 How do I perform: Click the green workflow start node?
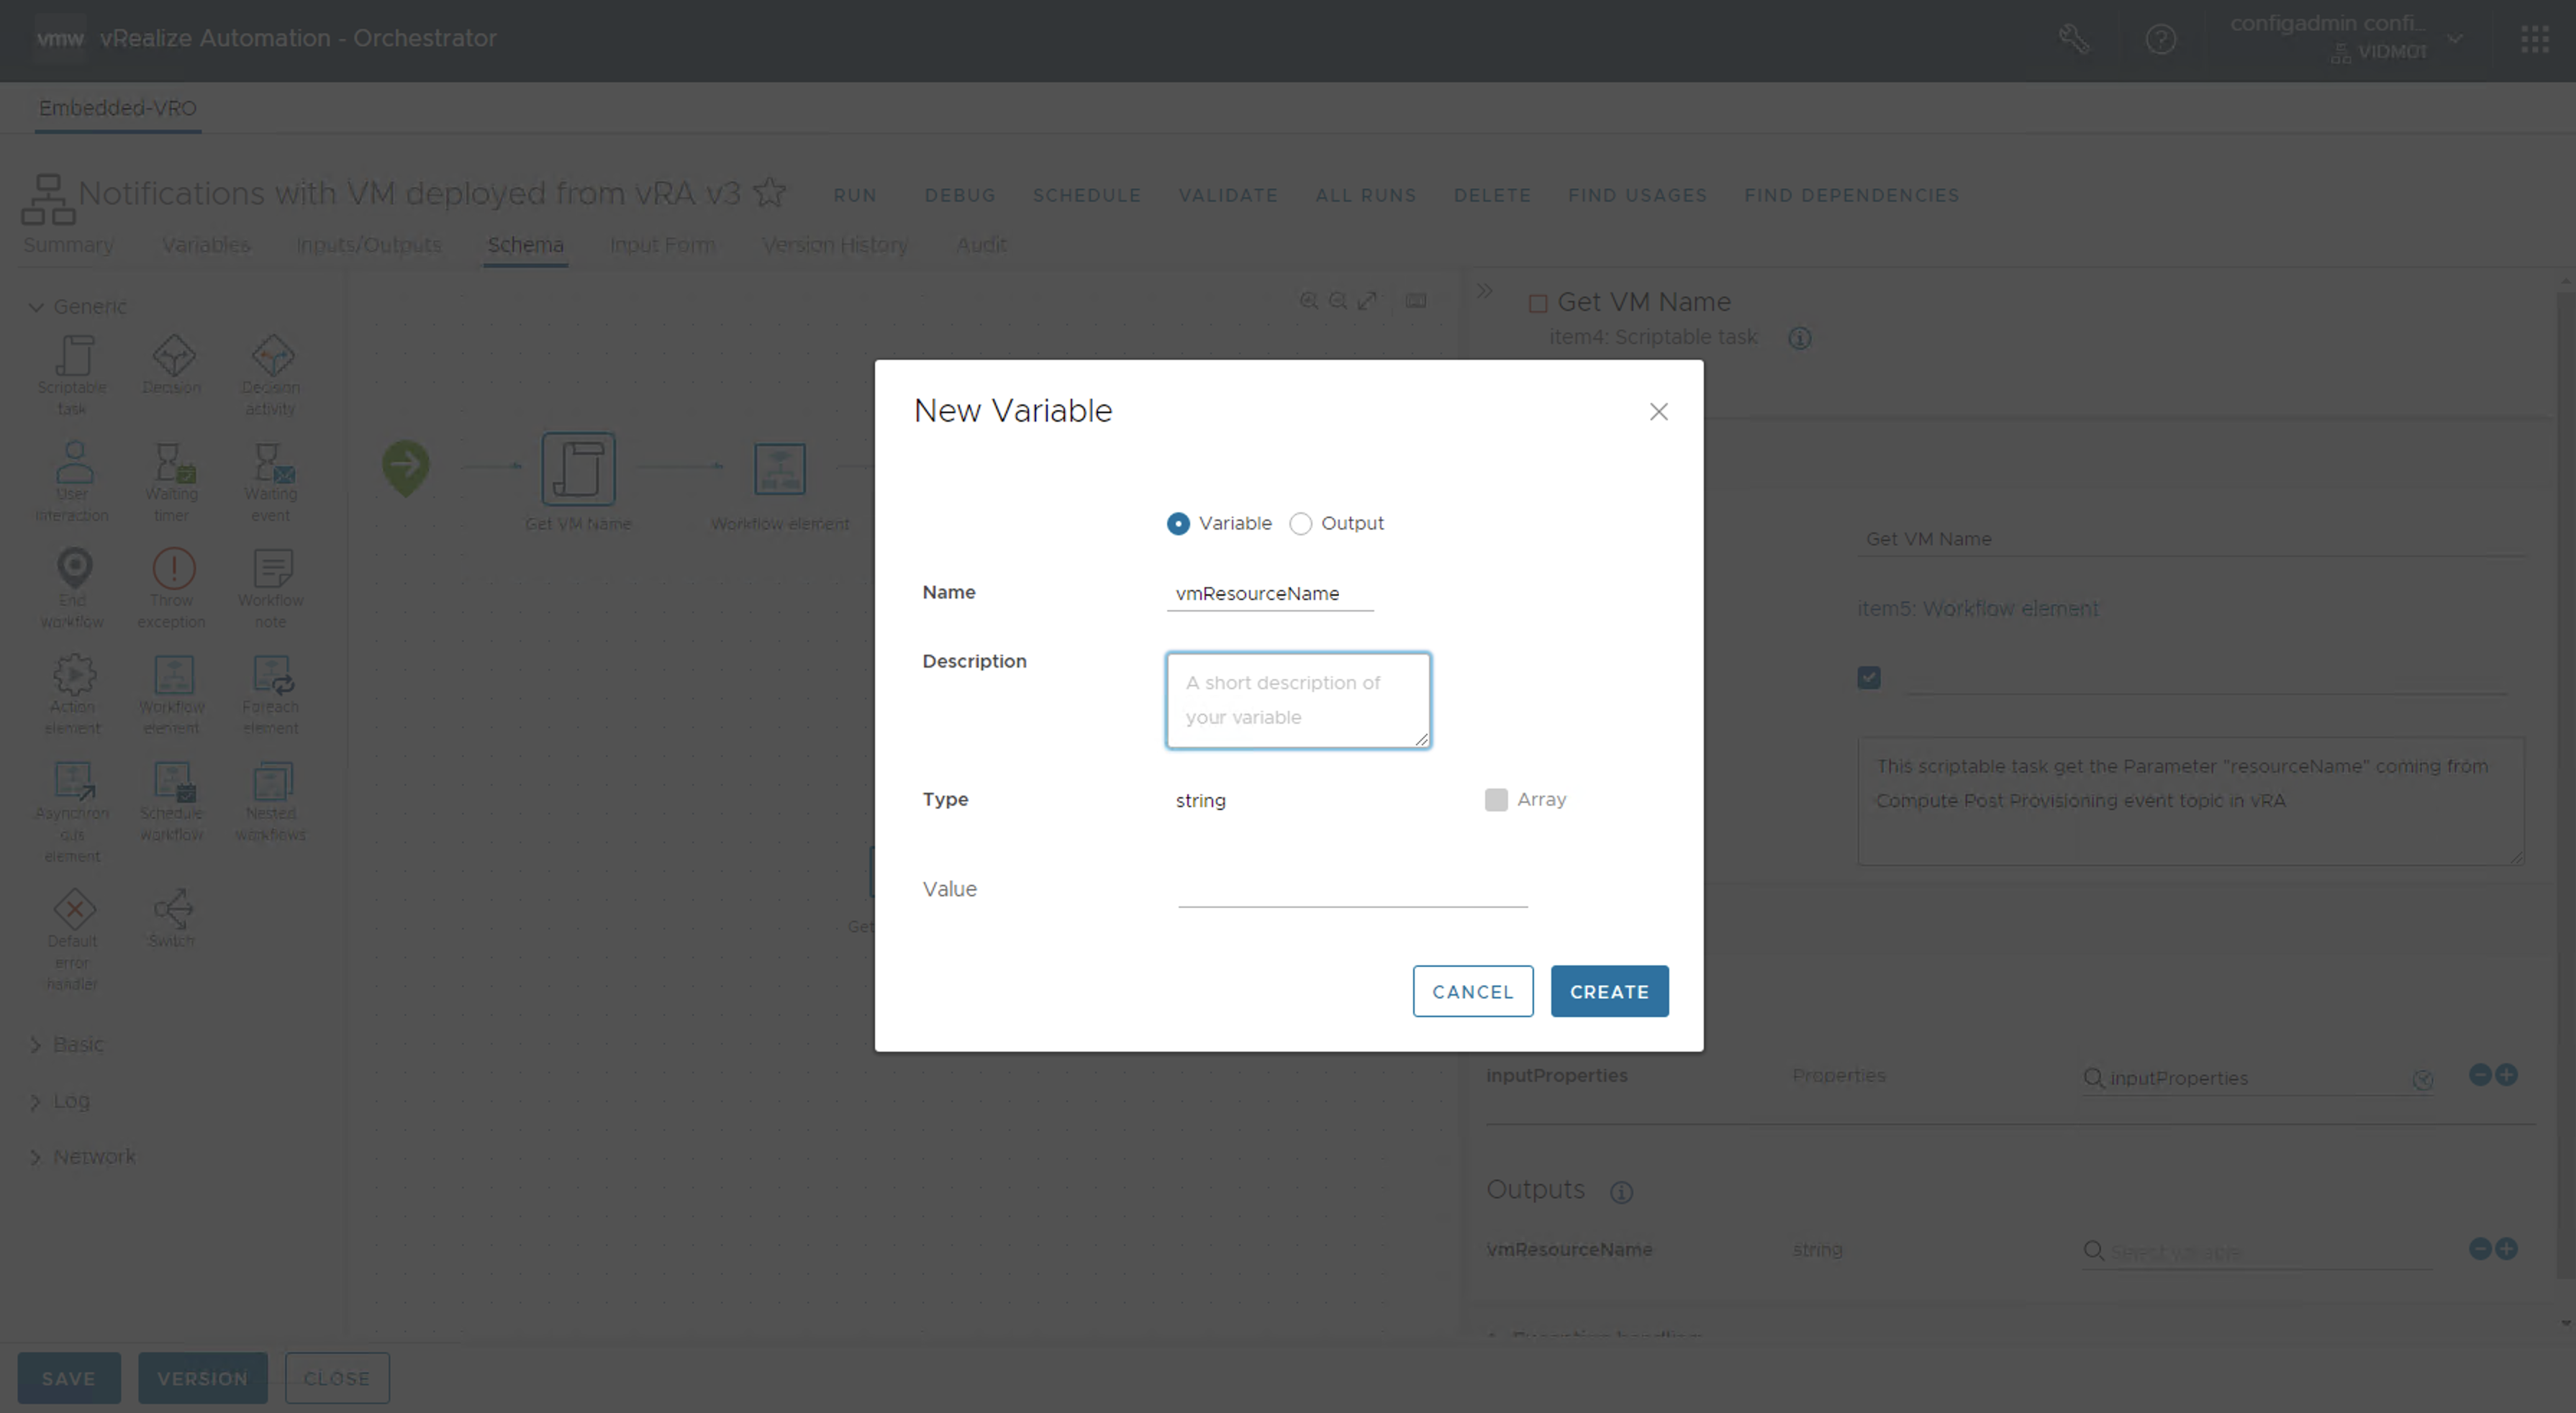[x=406, y=466]
